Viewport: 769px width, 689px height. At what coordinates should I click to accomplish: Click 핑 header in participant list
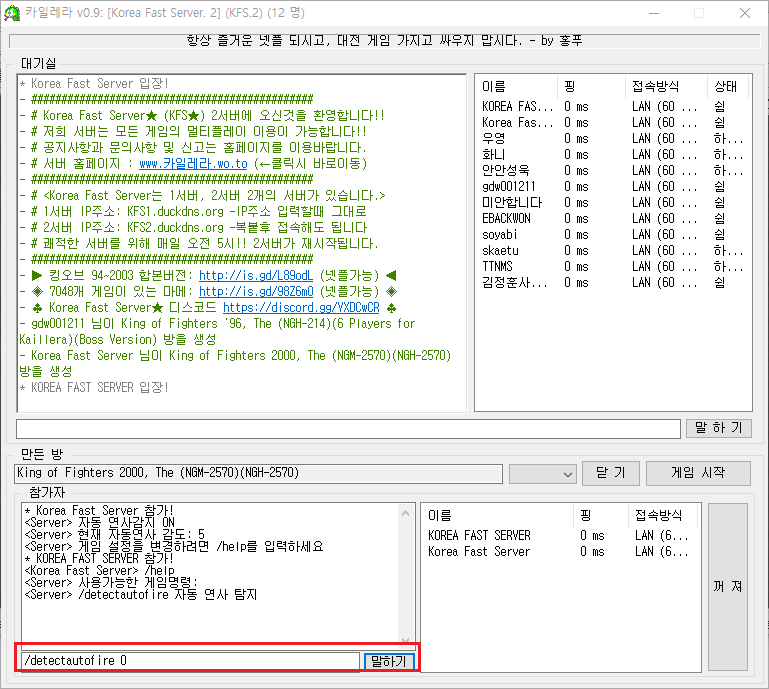[x=601, y=515]
